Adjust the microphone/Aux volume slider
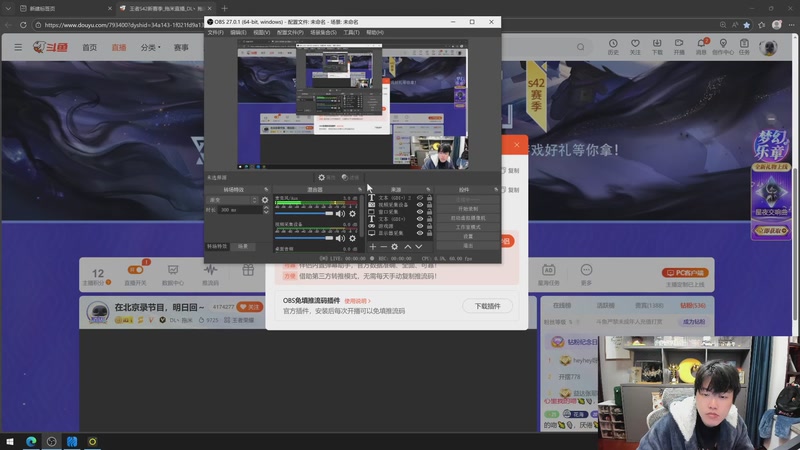 pos(304,213)
